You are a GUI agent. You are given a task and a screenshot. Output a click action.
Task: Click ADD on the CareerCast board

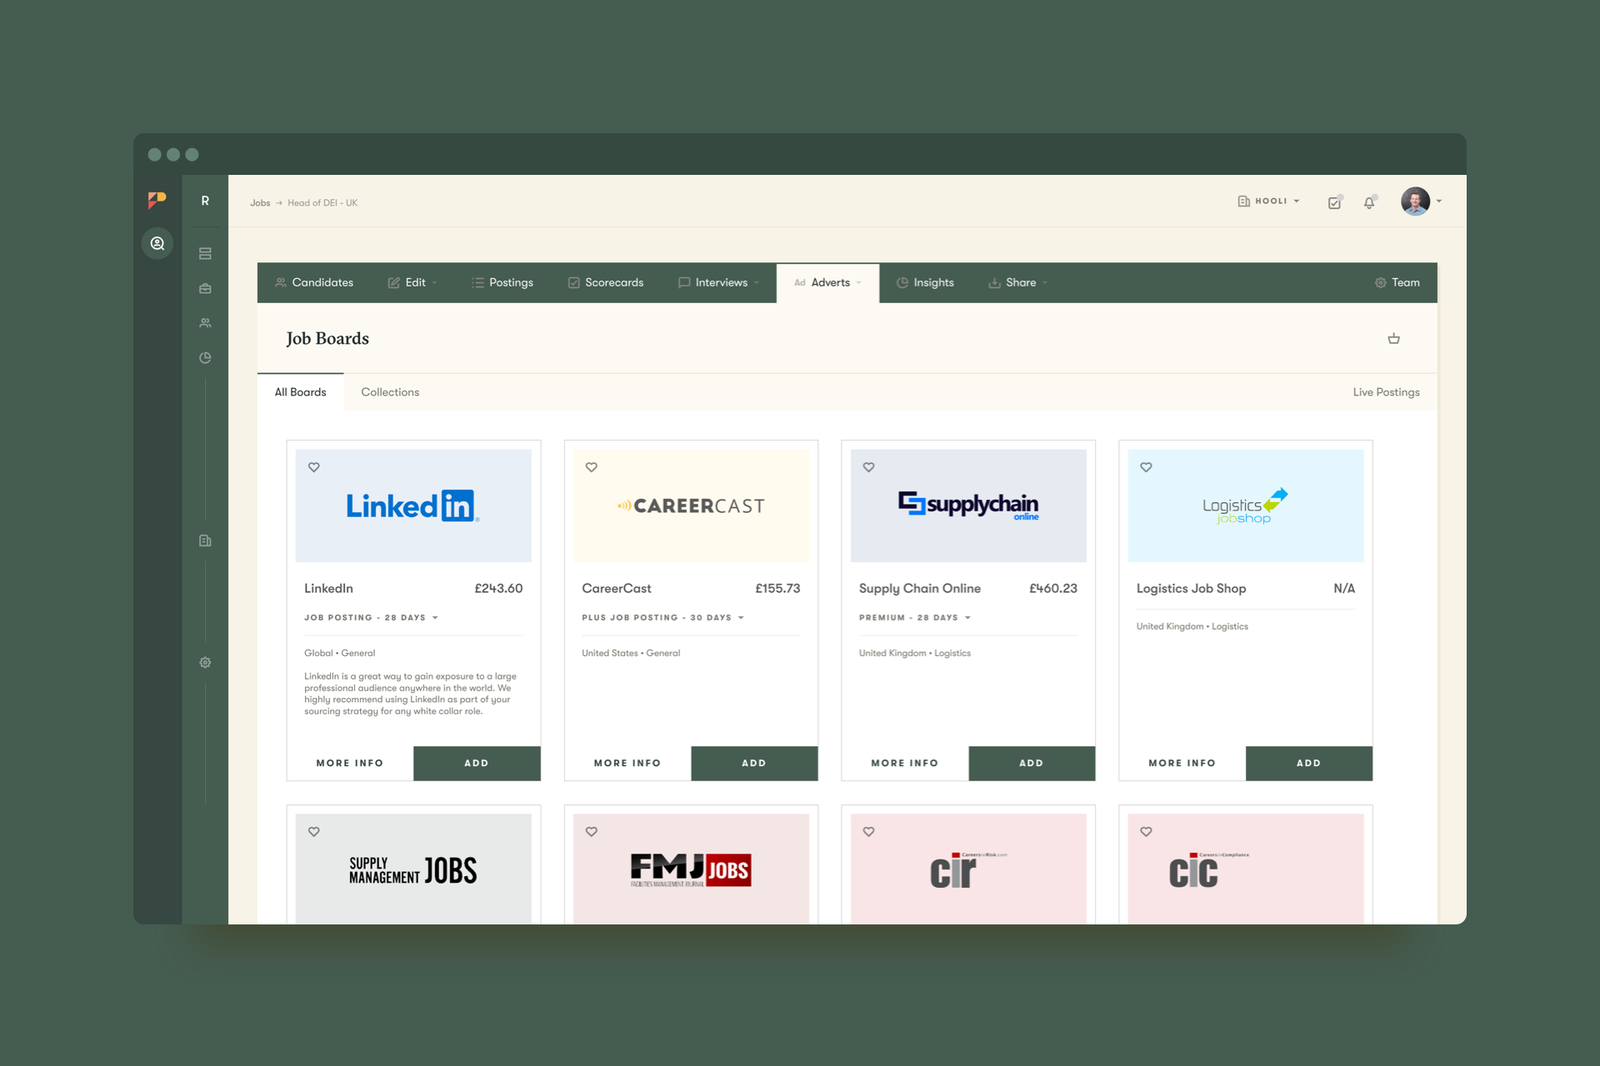754,763
